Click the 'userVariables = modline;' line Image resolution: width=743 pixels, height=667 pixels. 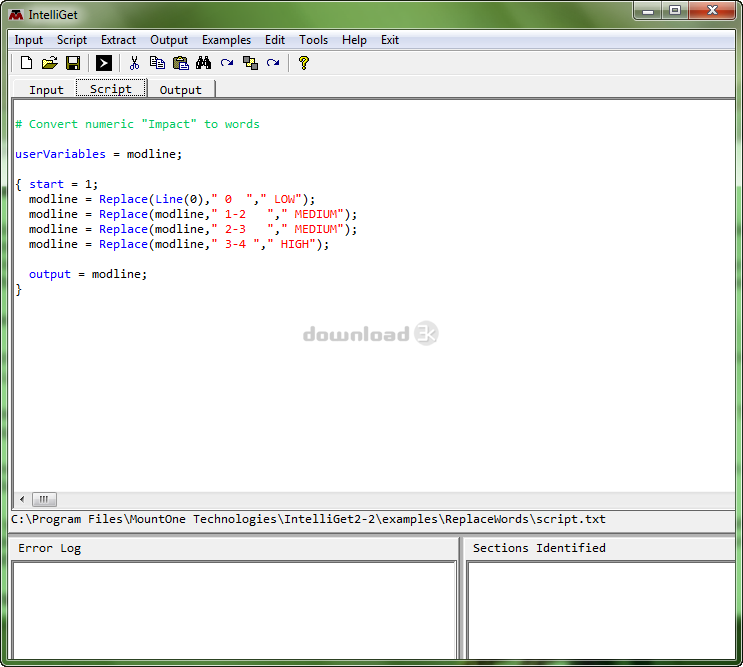(x=99, y=154)
